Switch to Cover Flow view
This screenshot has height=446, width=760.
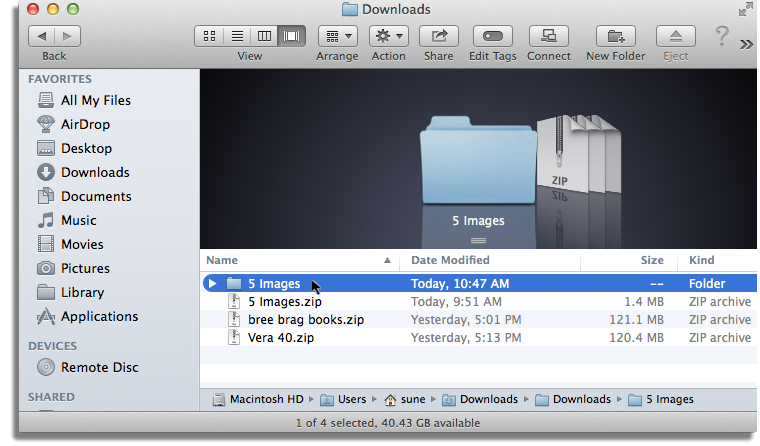point(292,36)
